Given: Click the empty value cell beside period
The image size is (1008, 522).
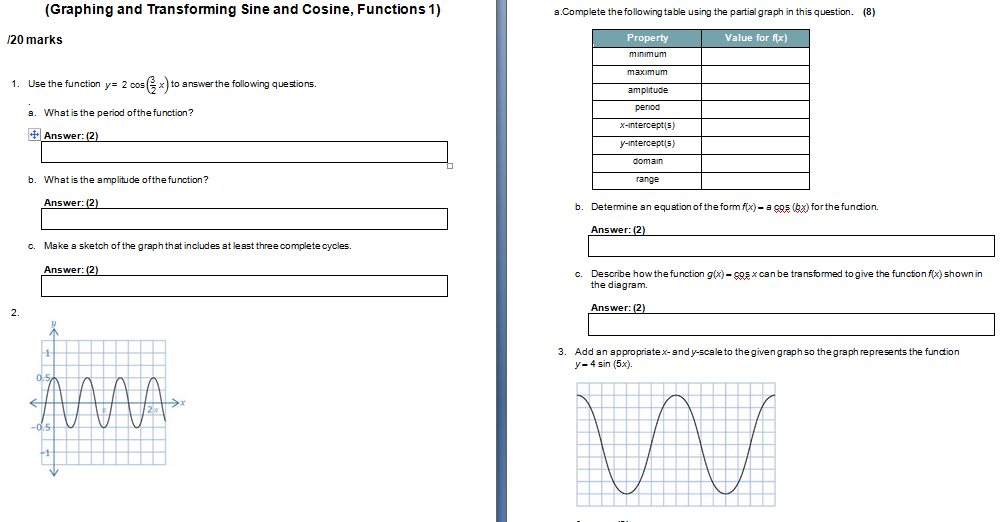Looking at the screenshot, I should pyautogui.click(x=755, y=109).
